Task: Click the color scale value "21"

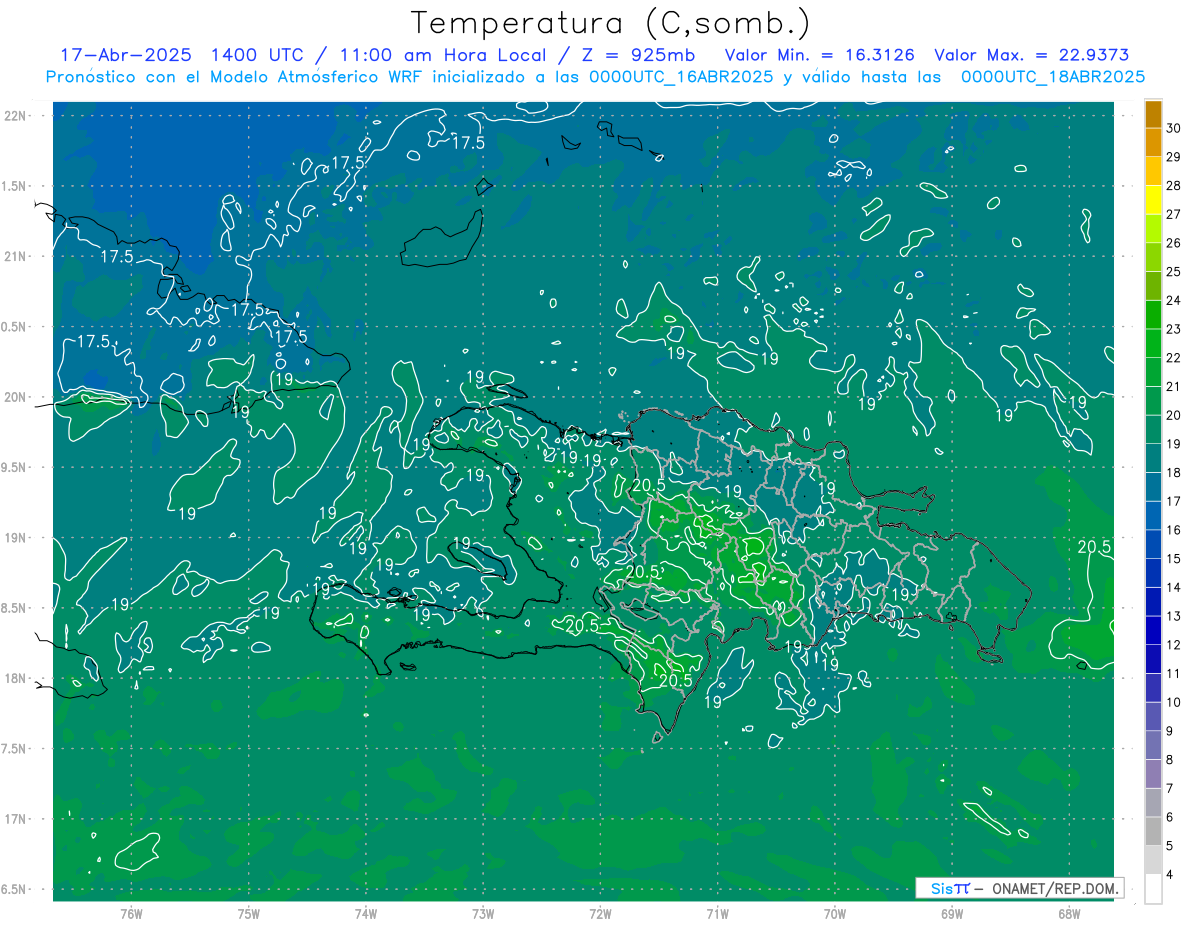Action: [1174, 387]
